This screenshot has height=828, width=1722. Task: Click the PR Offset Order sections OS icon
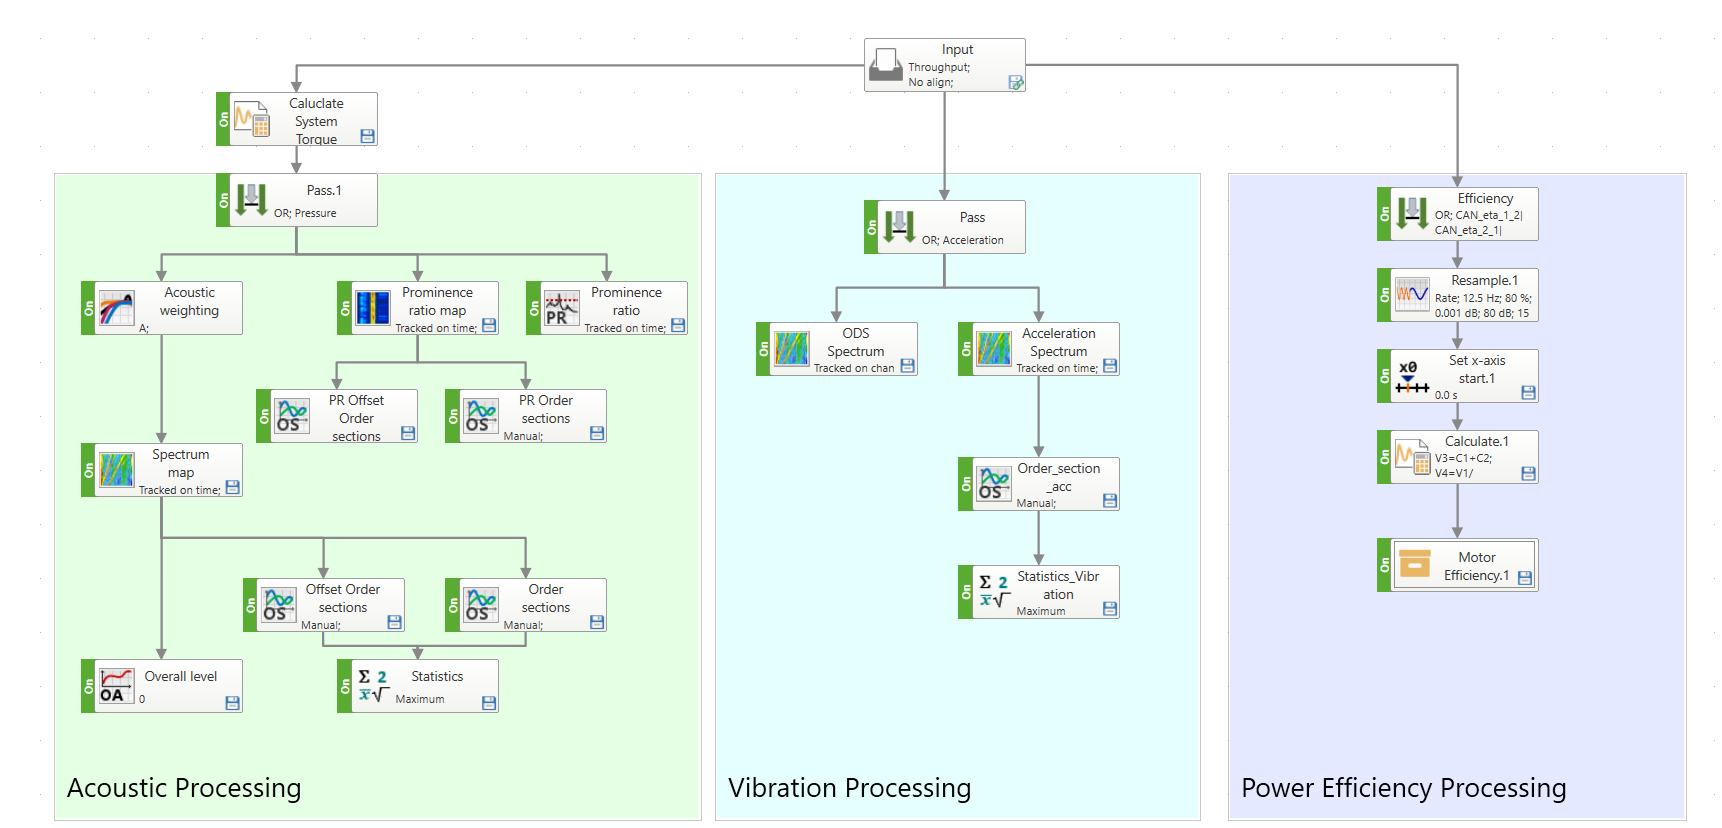pyautogui.click(x=292, y=416)
